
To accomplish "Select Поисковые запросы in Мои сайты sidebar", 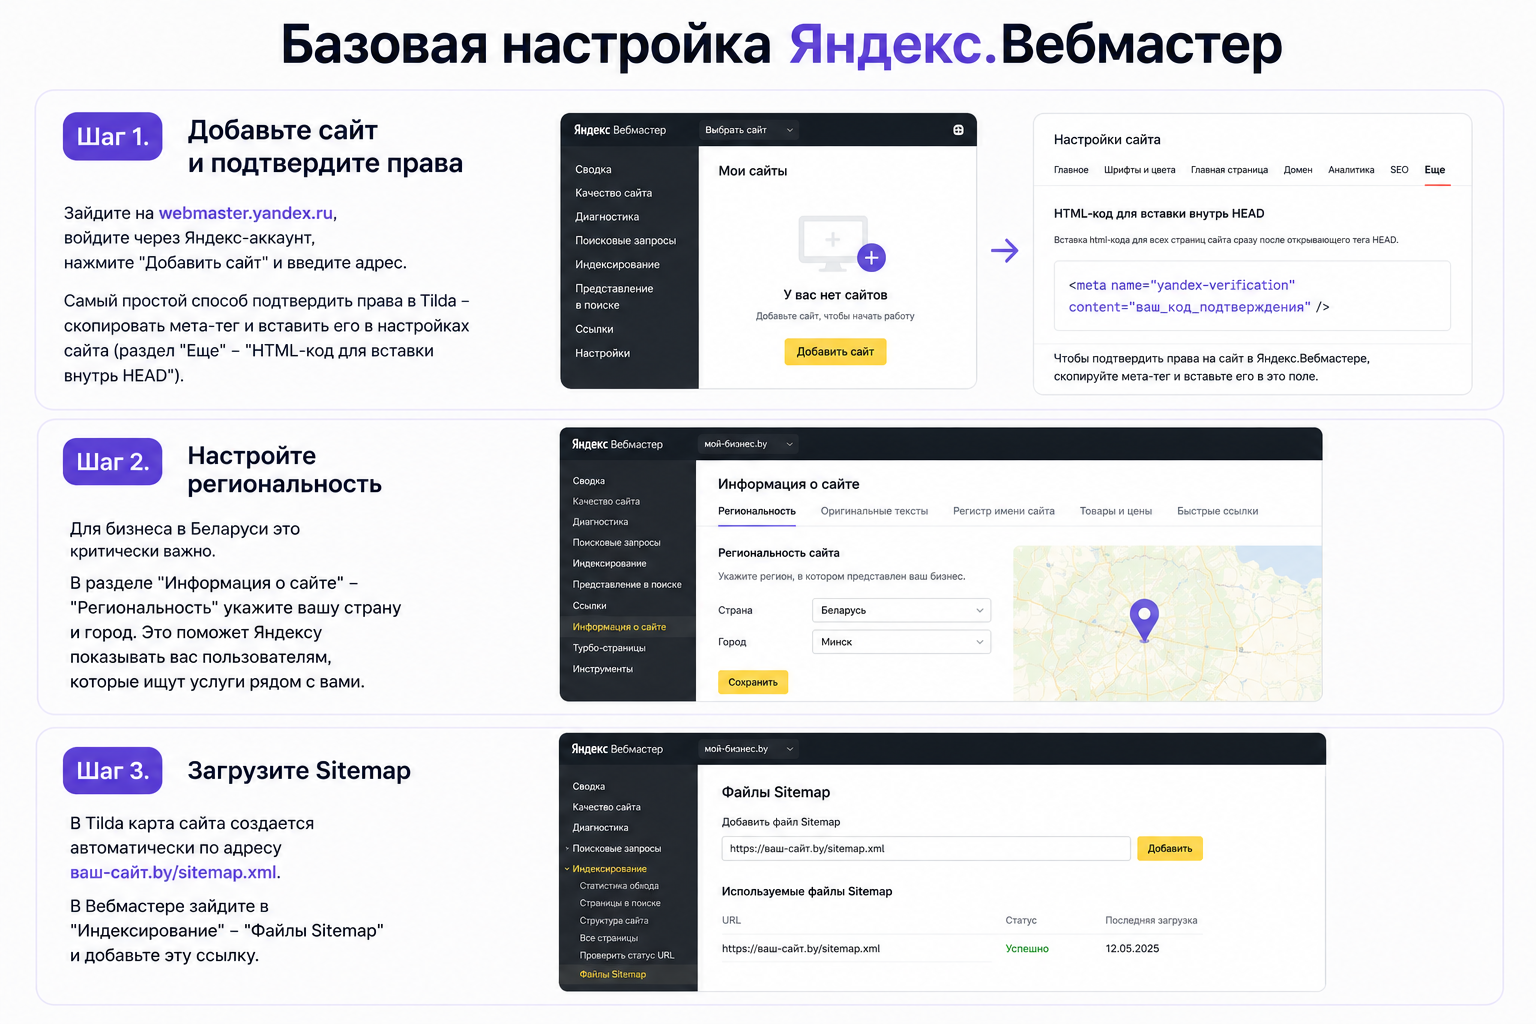I will [625, 241].
